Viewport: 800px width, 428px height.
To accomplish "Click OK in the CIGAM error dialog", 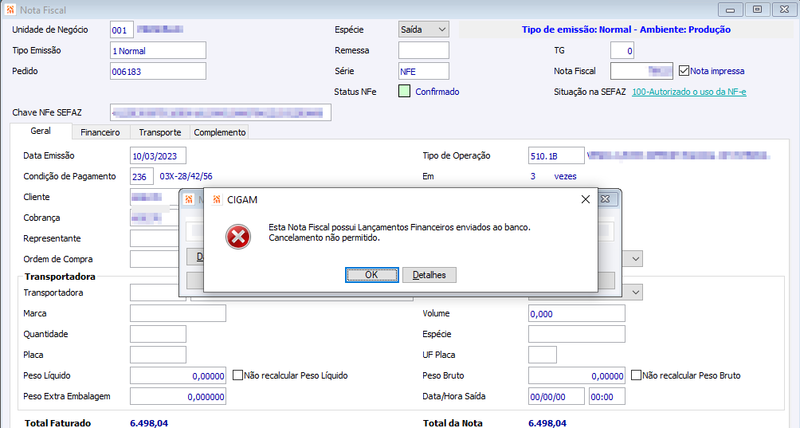I will click(371, 275).
